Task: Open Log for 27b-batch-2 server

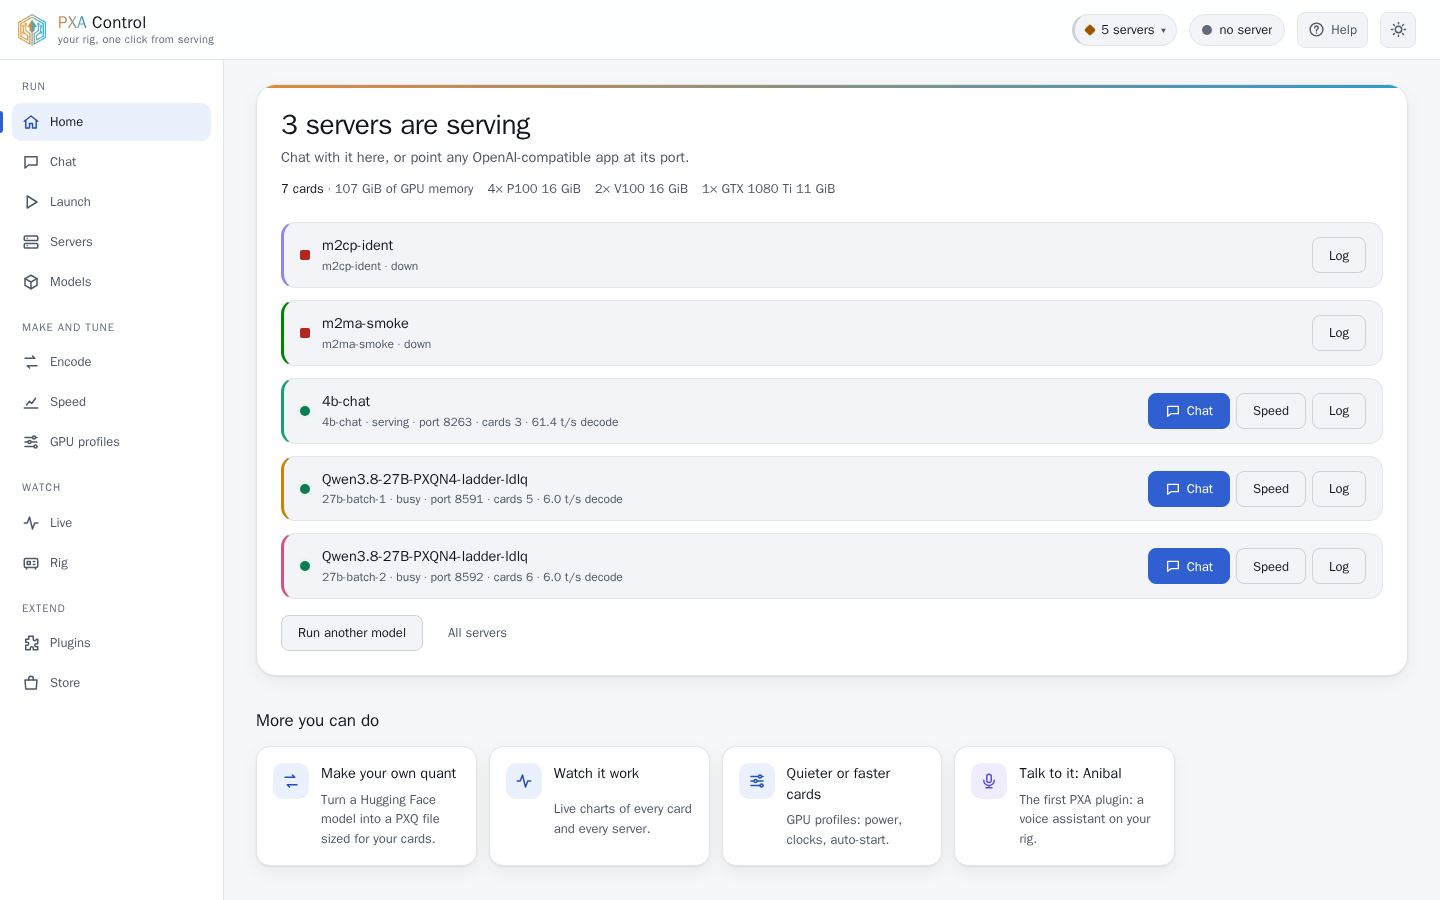Action: 1339,566
